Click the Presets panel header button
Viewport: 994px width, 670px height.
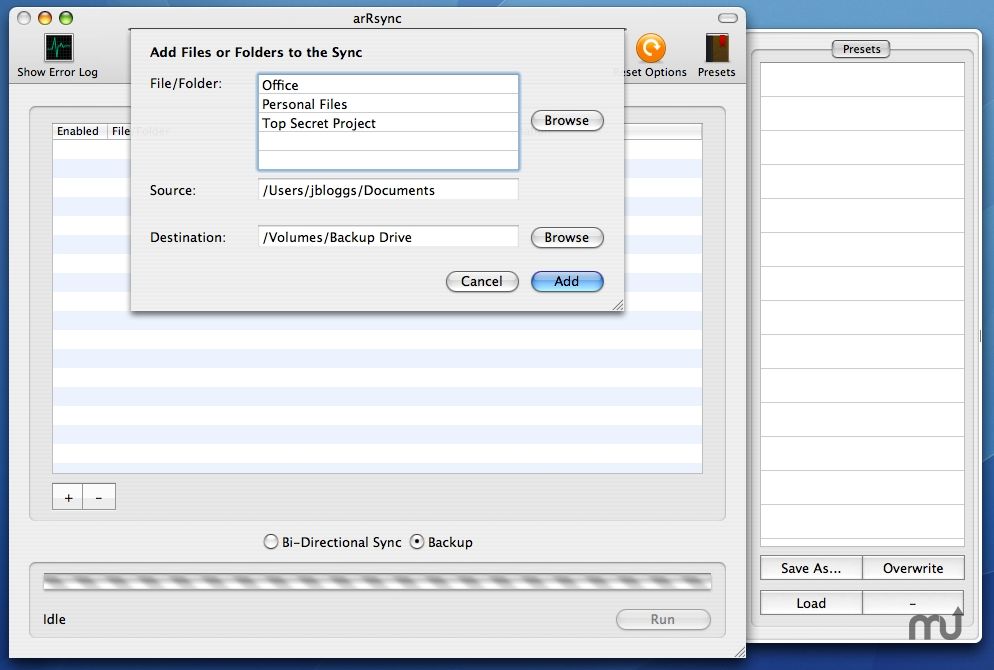point(860,48)
